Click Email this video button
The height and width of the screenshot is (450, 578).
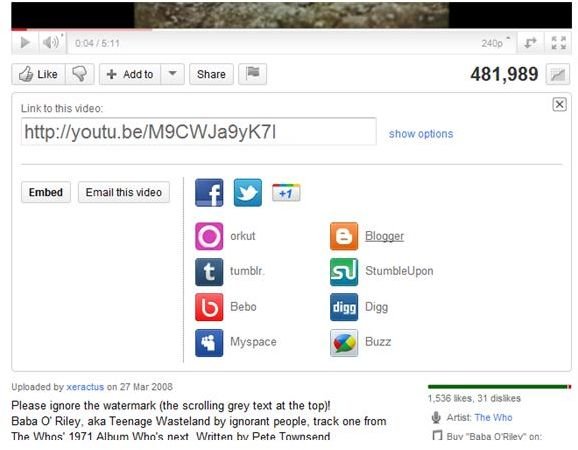[124, 192]
